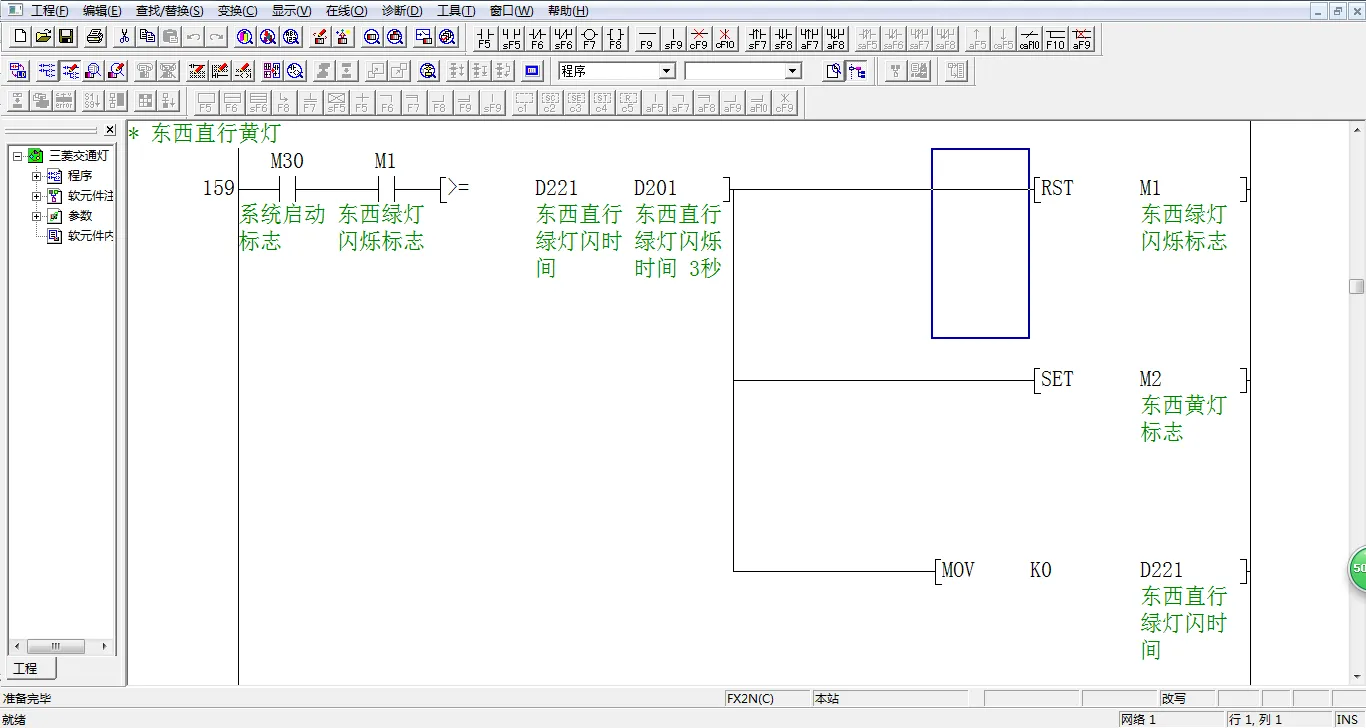The width and height of the screenshot is (1366, 728).
Task: Insert a coil (F7)
Action: point(589,38)
